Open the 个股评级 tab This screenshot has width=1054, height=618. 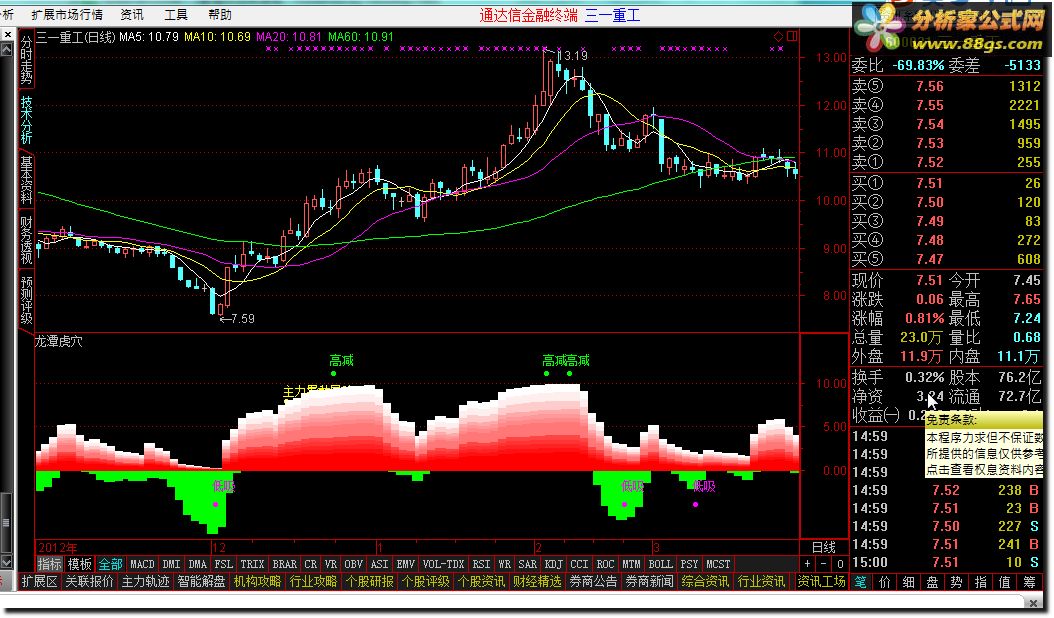425,581
